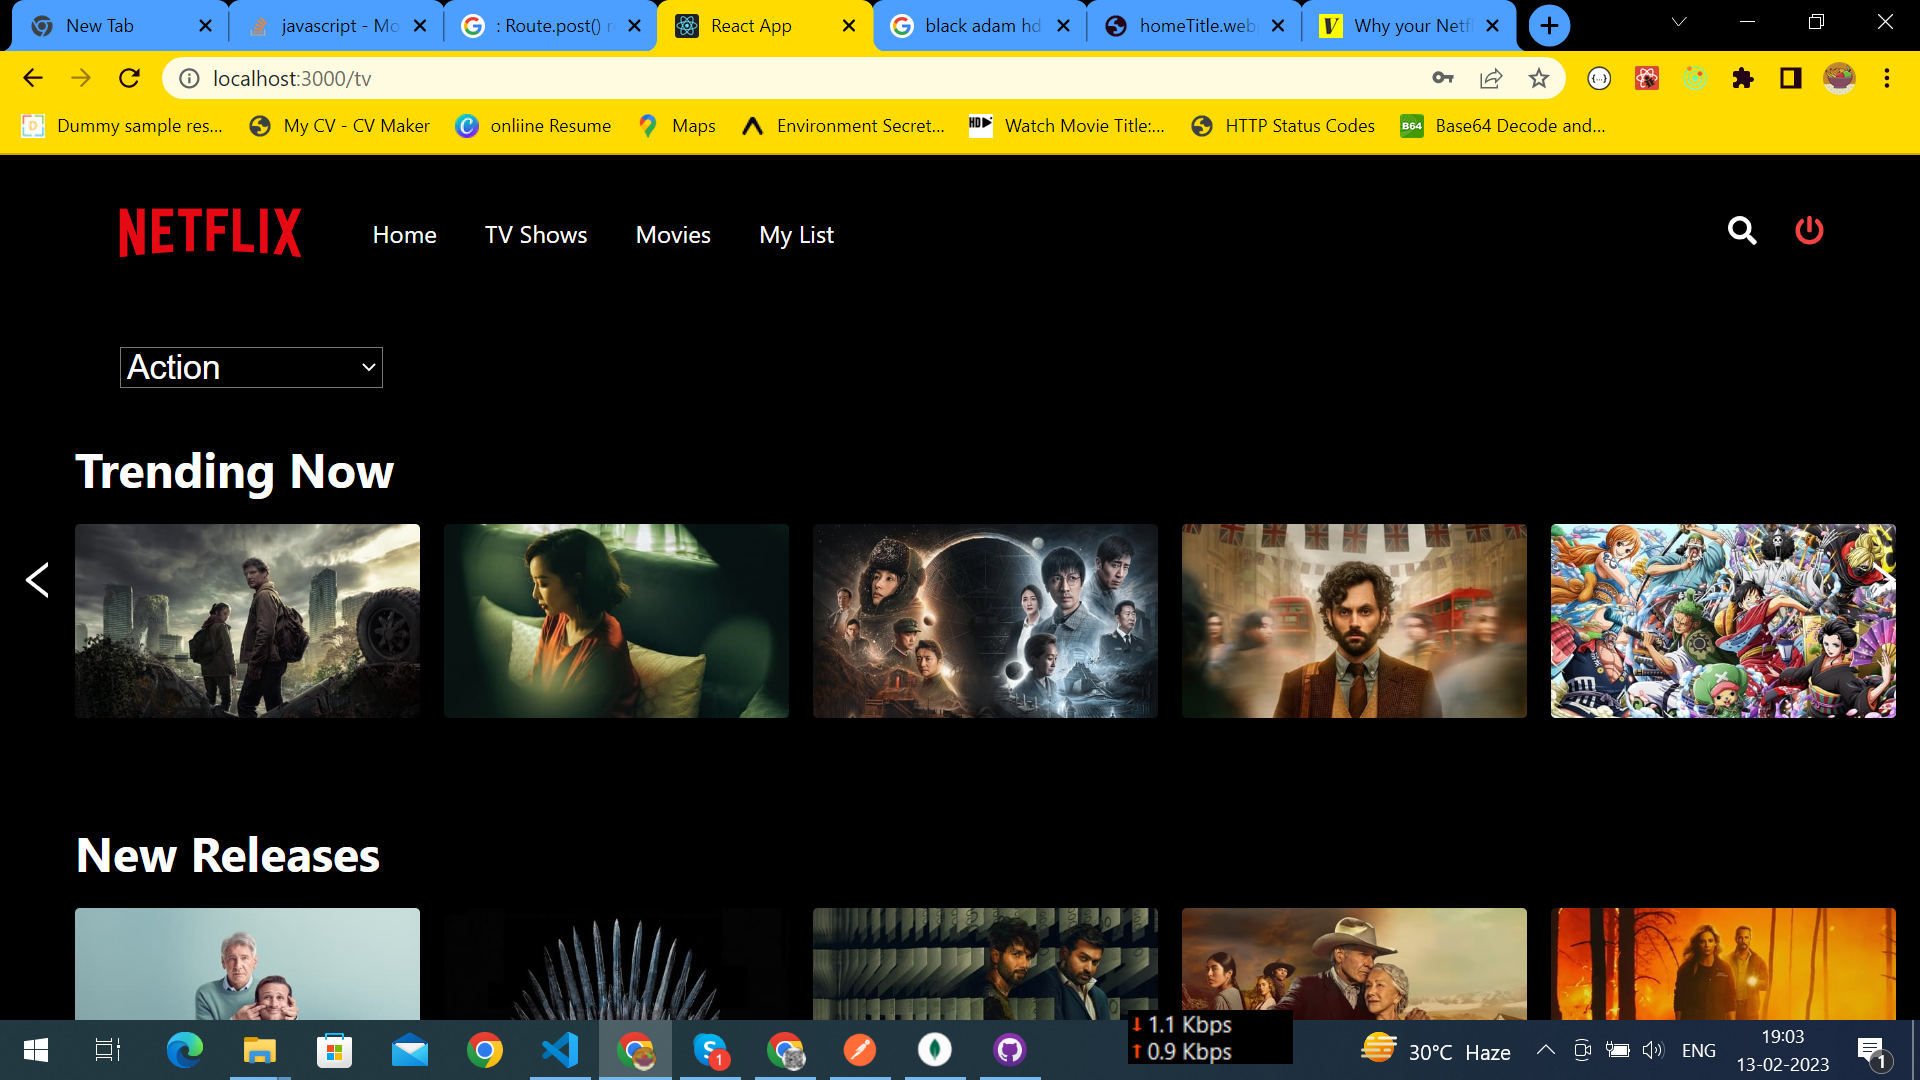Open the HTTP Status Codes bookmark
The image size is (1920, 1080).
pyautogui.click(x=1282, y=126)
